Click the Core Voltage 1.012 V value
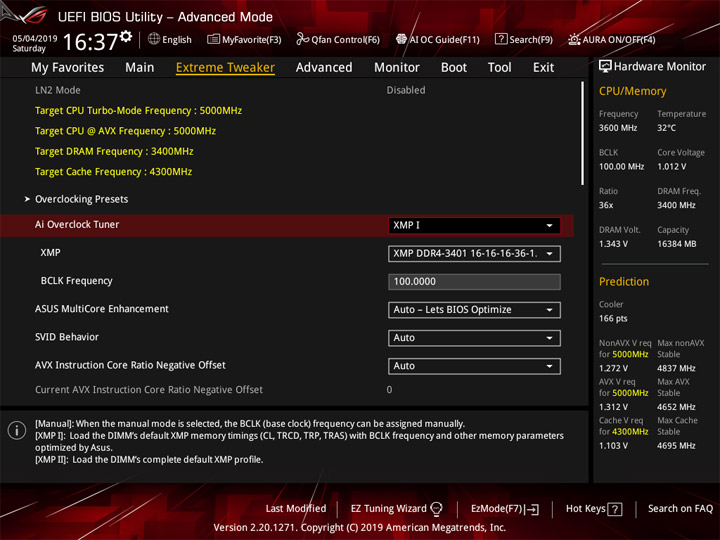 671,167
